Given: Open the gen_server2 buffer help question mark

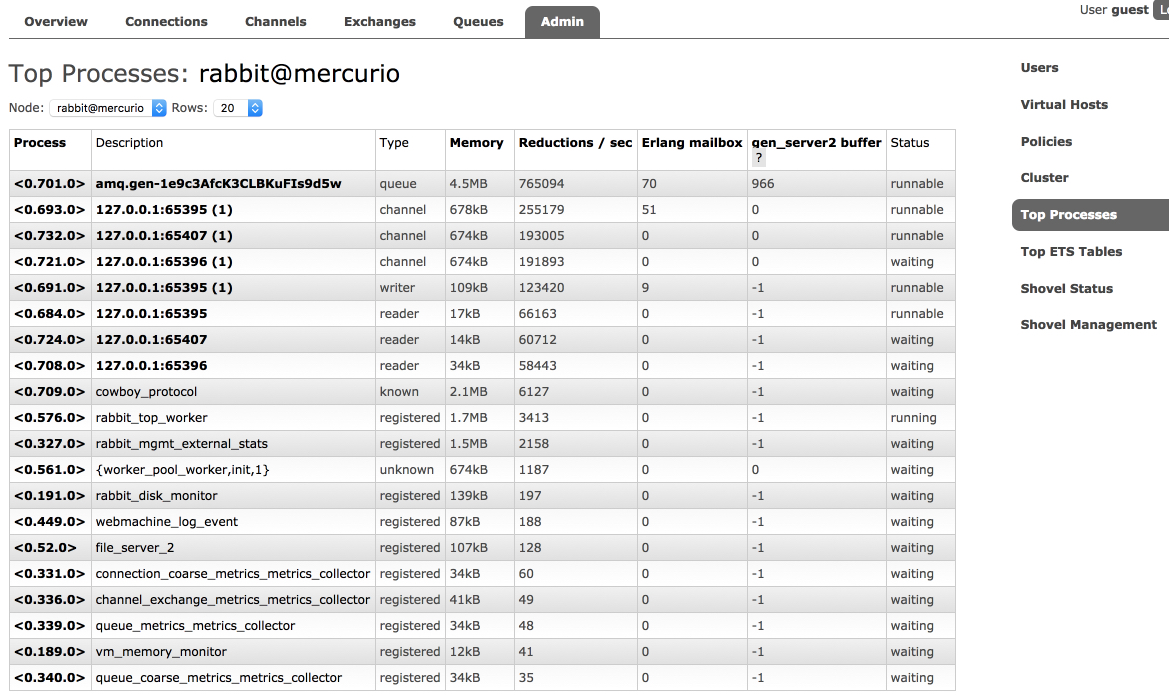Looking at the screenshot, I should point(757,158).
